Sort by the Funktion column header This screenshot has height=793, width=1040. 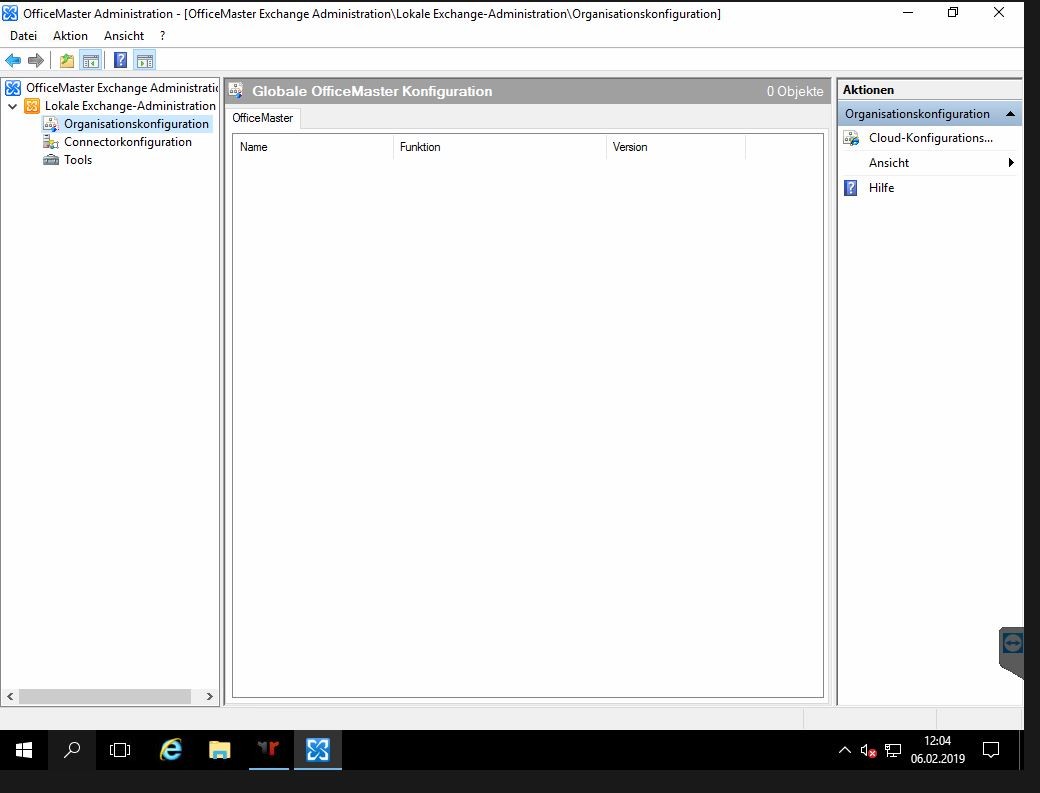click(500, 147)
